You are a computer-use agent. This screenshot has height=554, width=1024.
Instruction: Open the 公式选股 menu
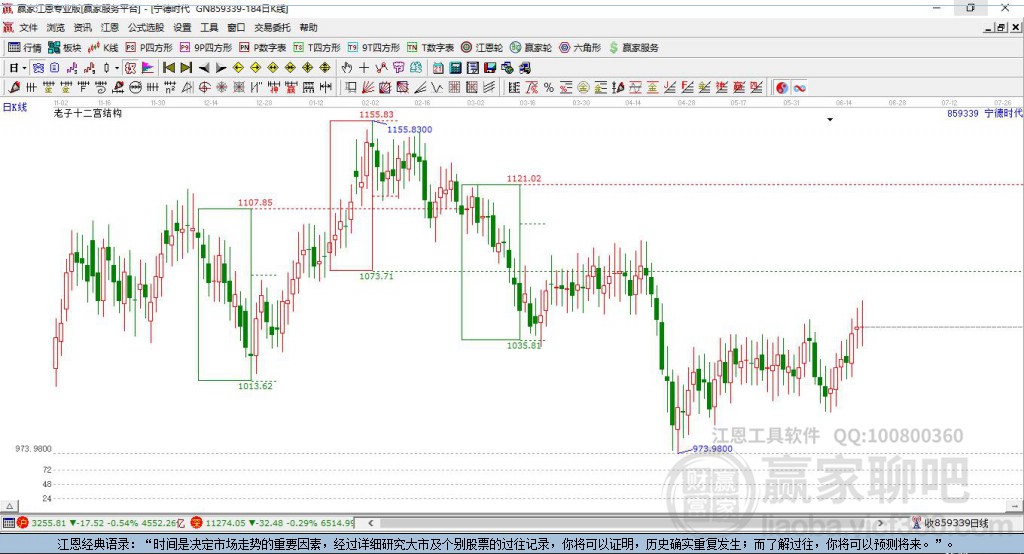click(x=146, y=27)
